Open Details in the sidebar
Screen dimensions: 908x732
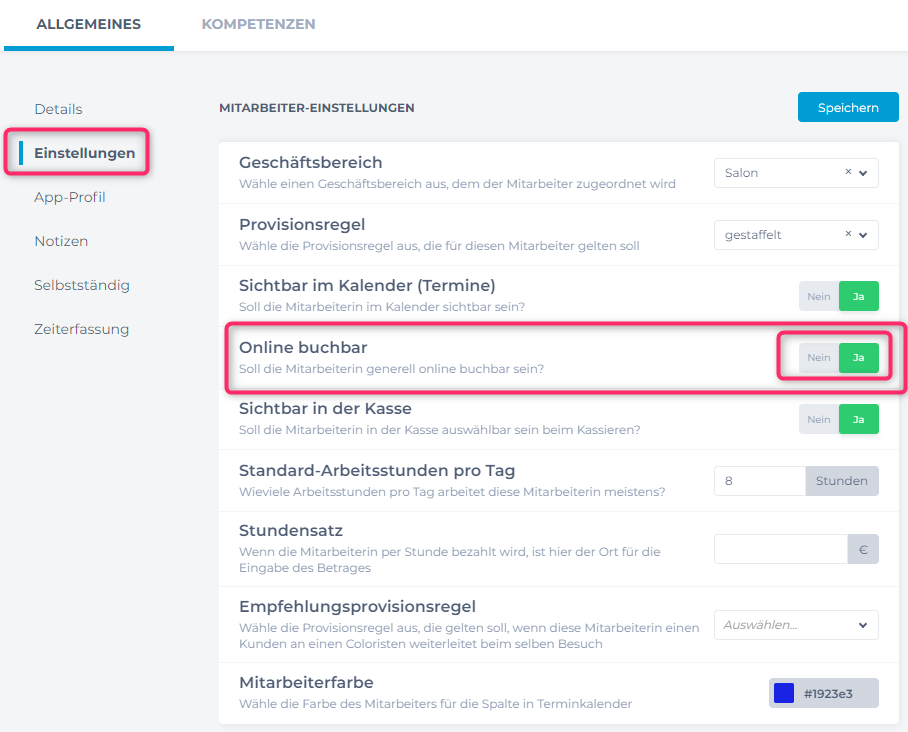58,109
